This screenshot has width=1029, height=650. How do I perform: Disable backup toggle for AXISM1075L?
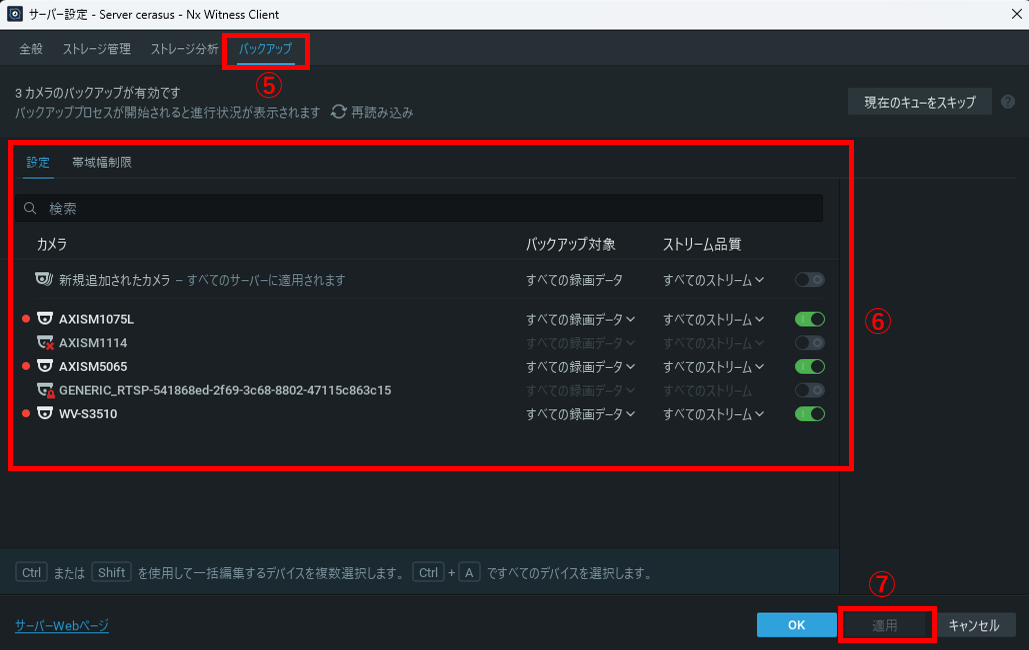pos(810,319)
